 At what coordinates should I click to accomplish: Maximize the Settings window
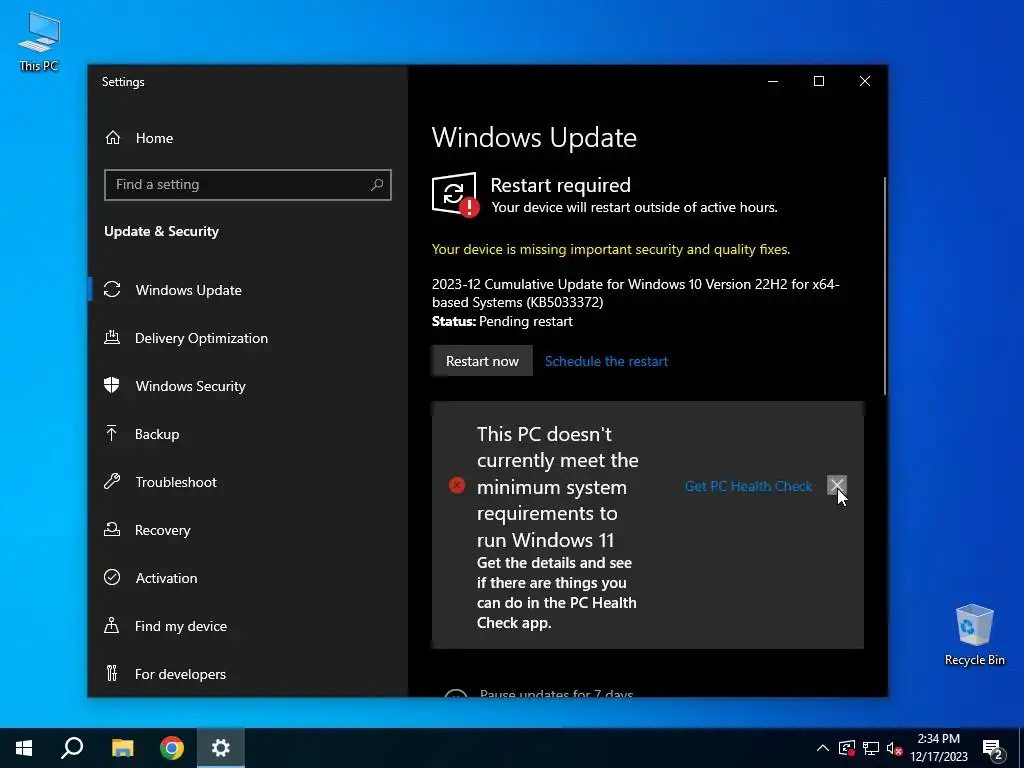[x=819, y=81]
